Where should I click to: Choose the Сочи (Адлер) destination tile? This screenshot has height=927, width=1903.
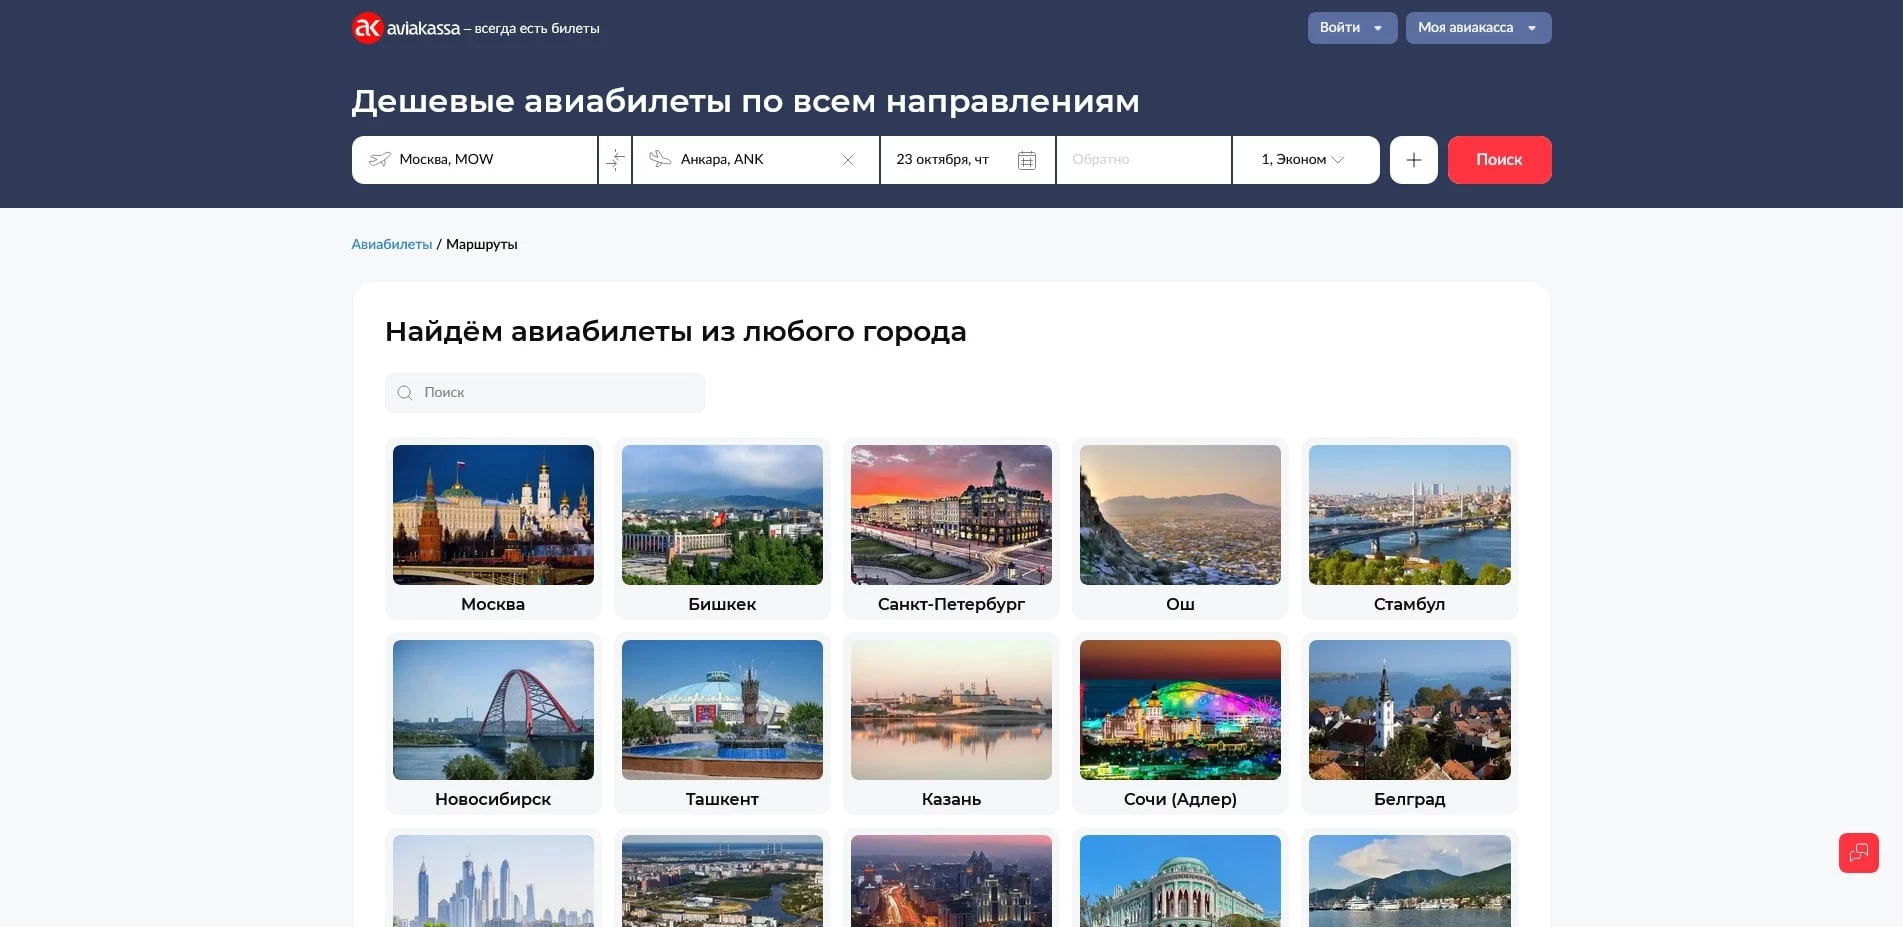click(x=1180, y=722)
